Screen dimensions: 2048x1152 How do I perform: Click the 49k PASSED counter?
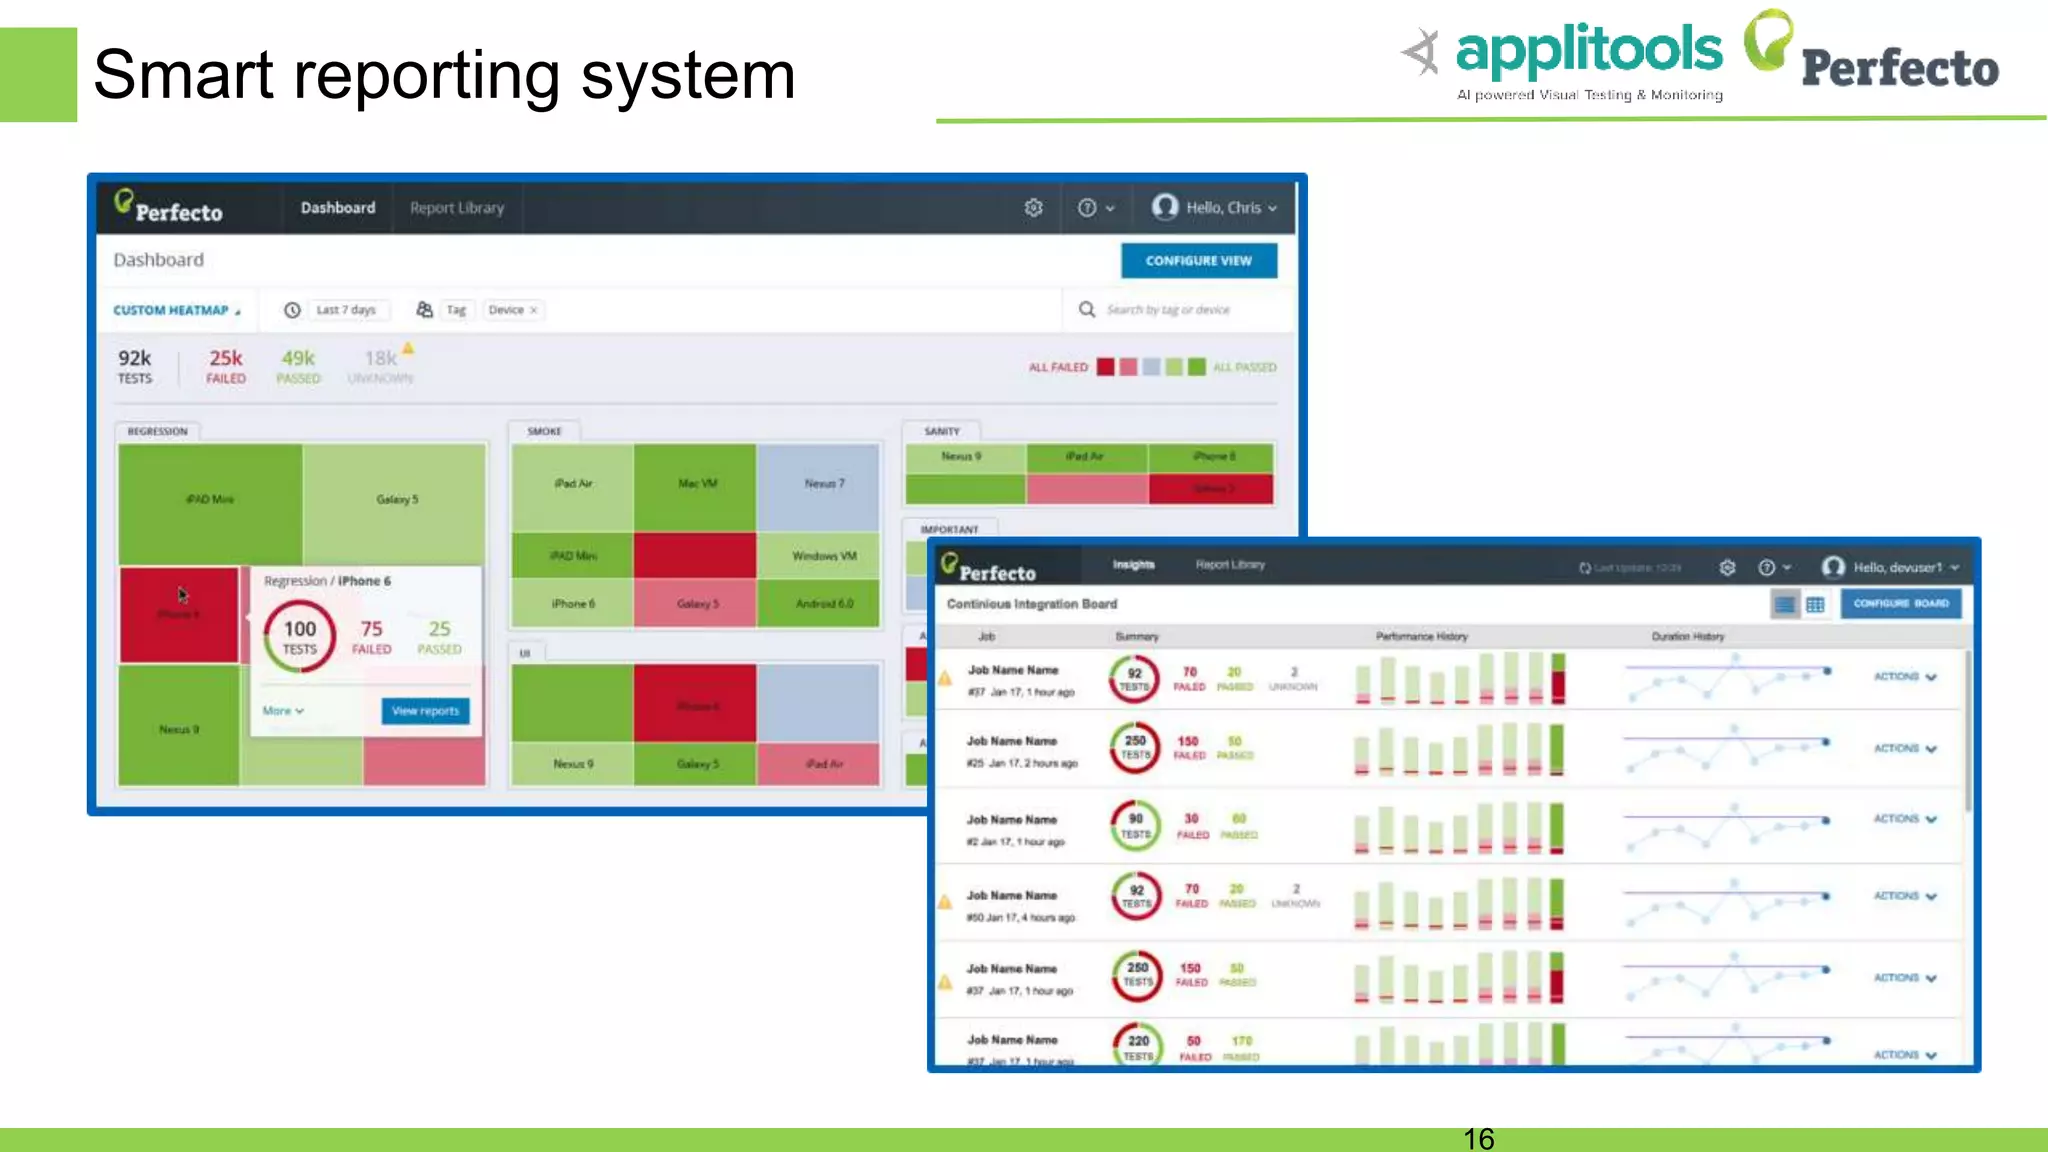(298, 366)
